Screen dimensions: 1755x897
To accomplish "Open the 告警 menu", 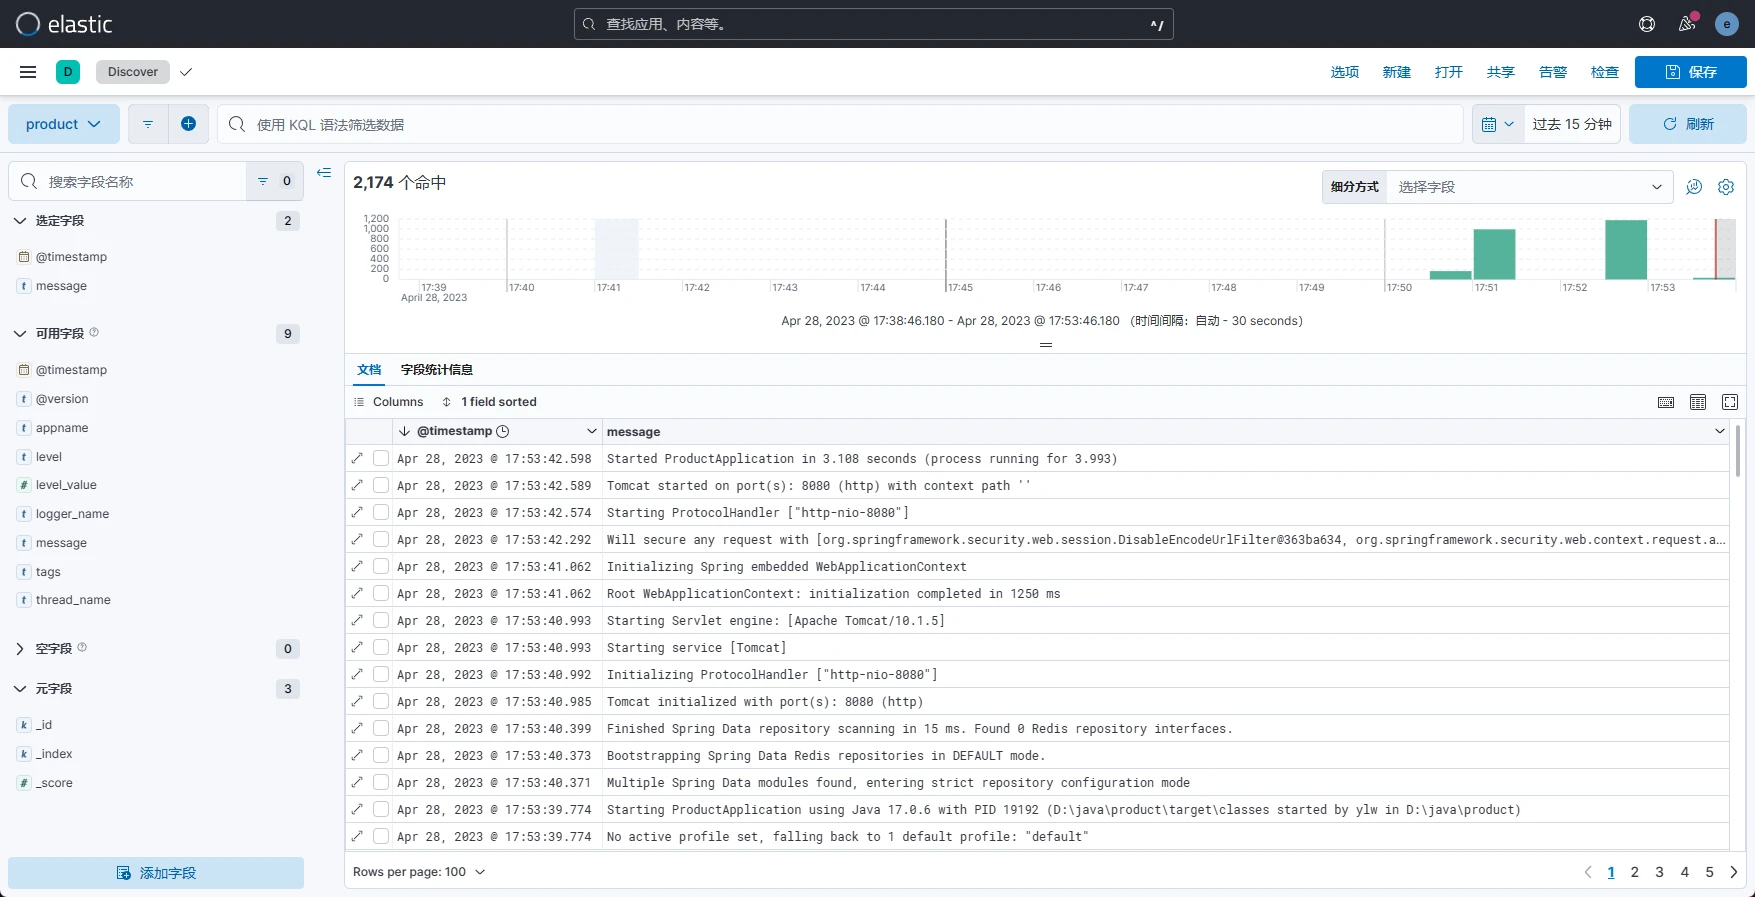I will (1553, 72).
